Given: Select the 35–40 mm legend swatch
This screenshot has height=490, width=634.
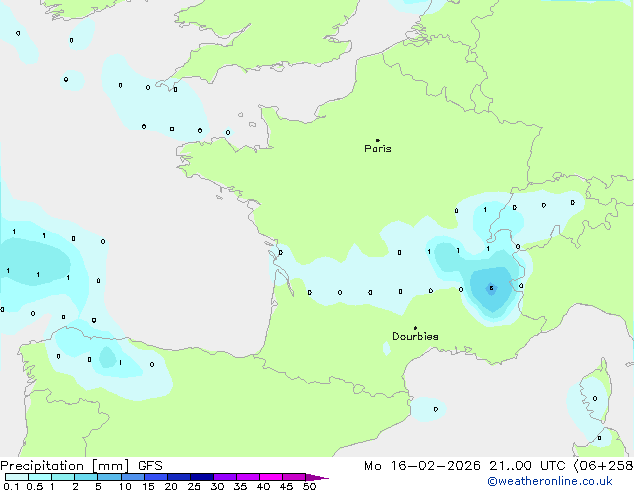Looking at the screenshot, I should tap(247, 477).
